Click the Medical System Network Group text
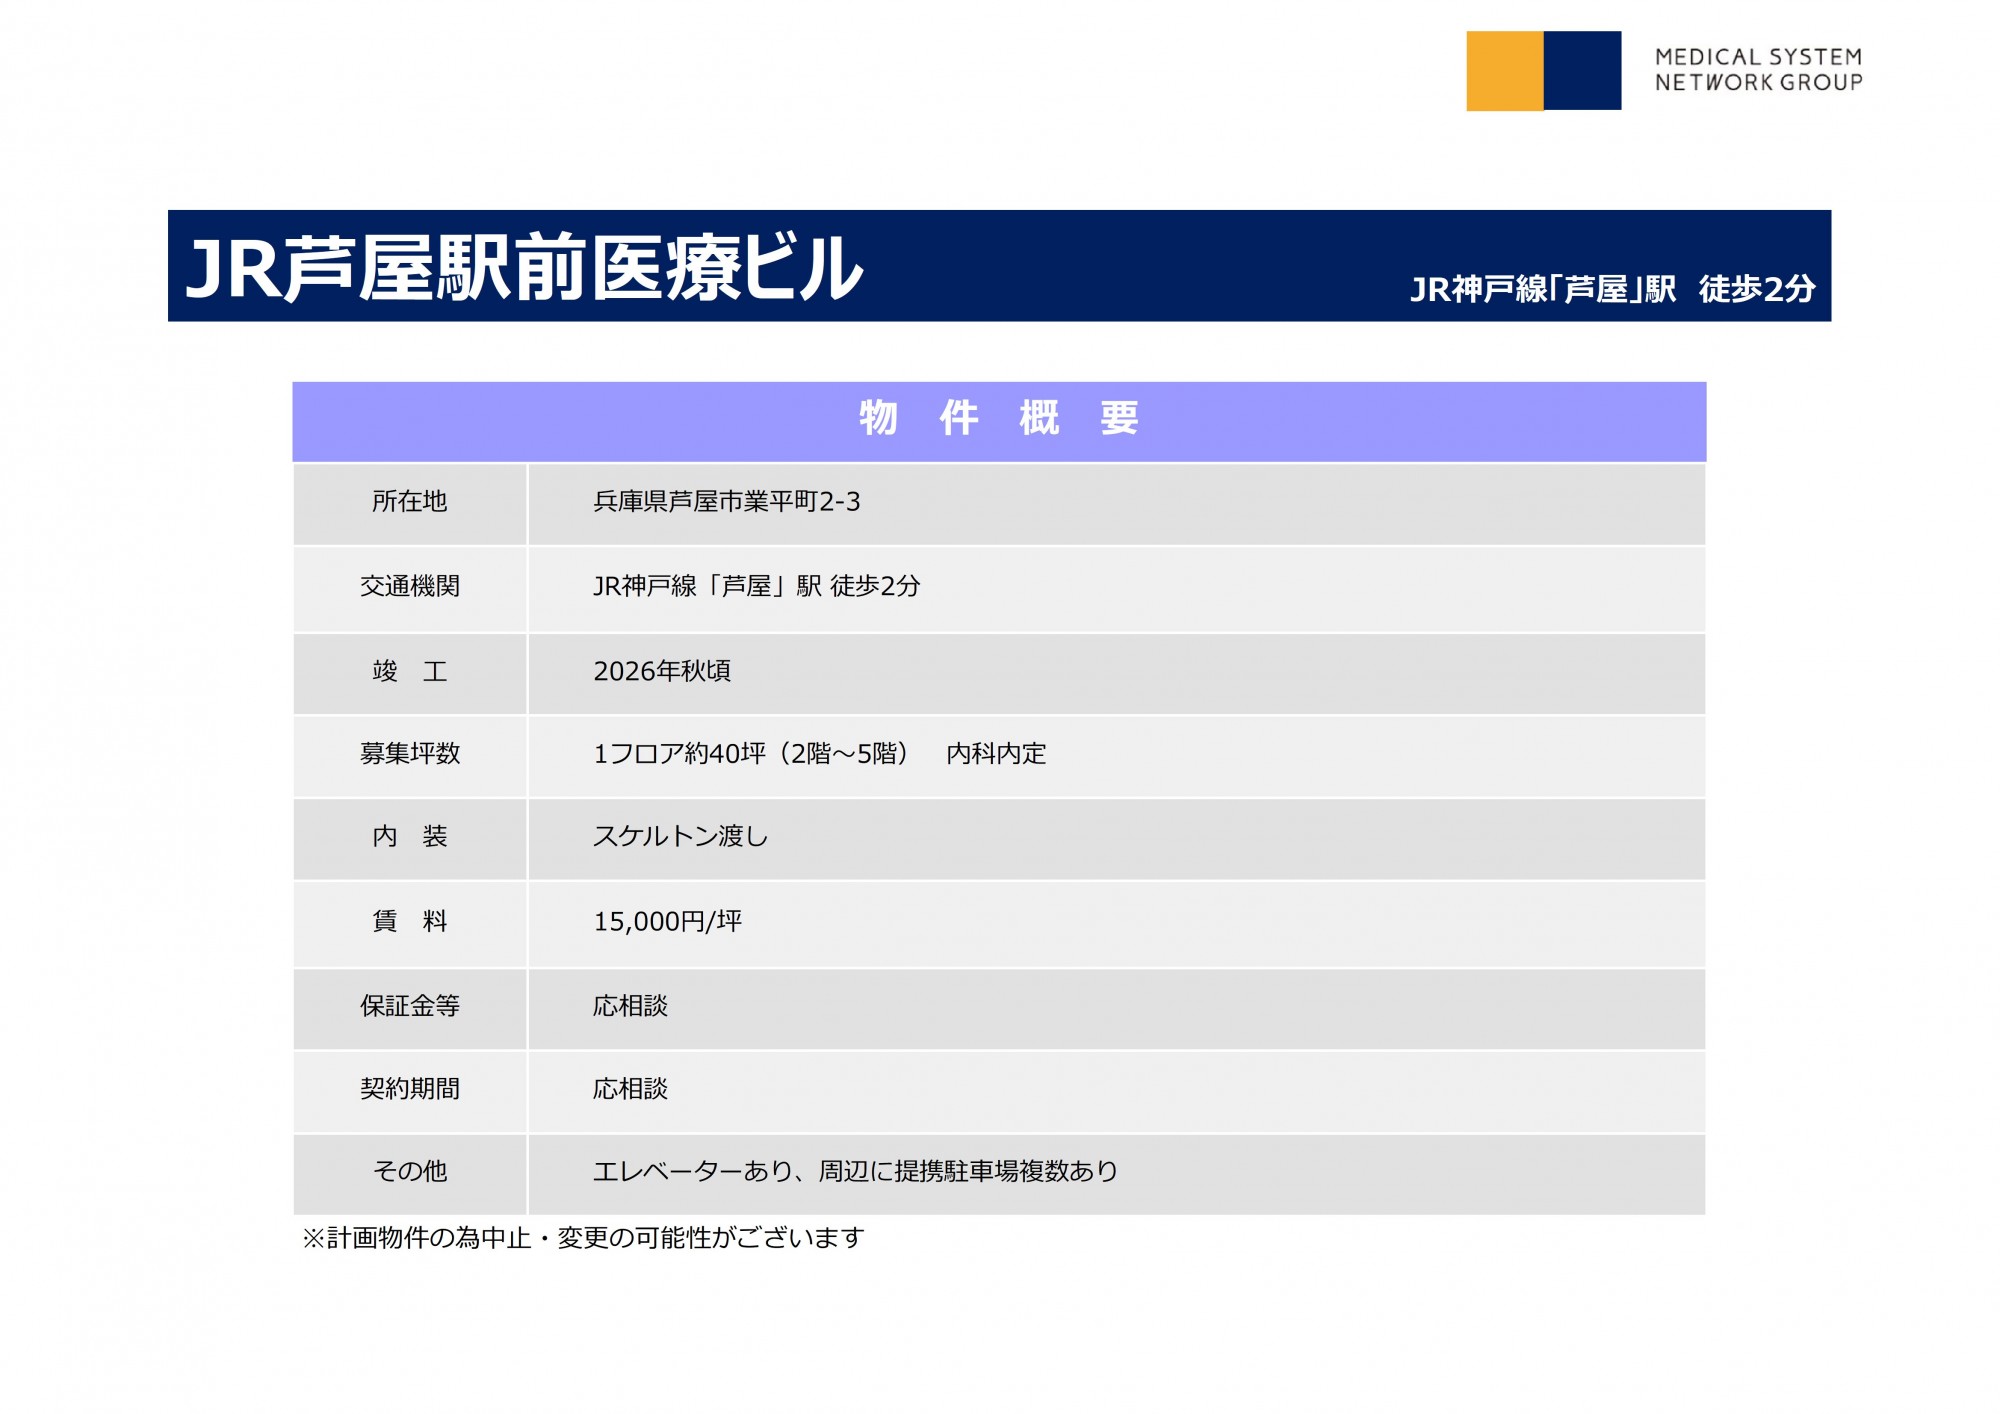The height and width of the screenshot is (1414, 2000). (x=1758, y=70)
